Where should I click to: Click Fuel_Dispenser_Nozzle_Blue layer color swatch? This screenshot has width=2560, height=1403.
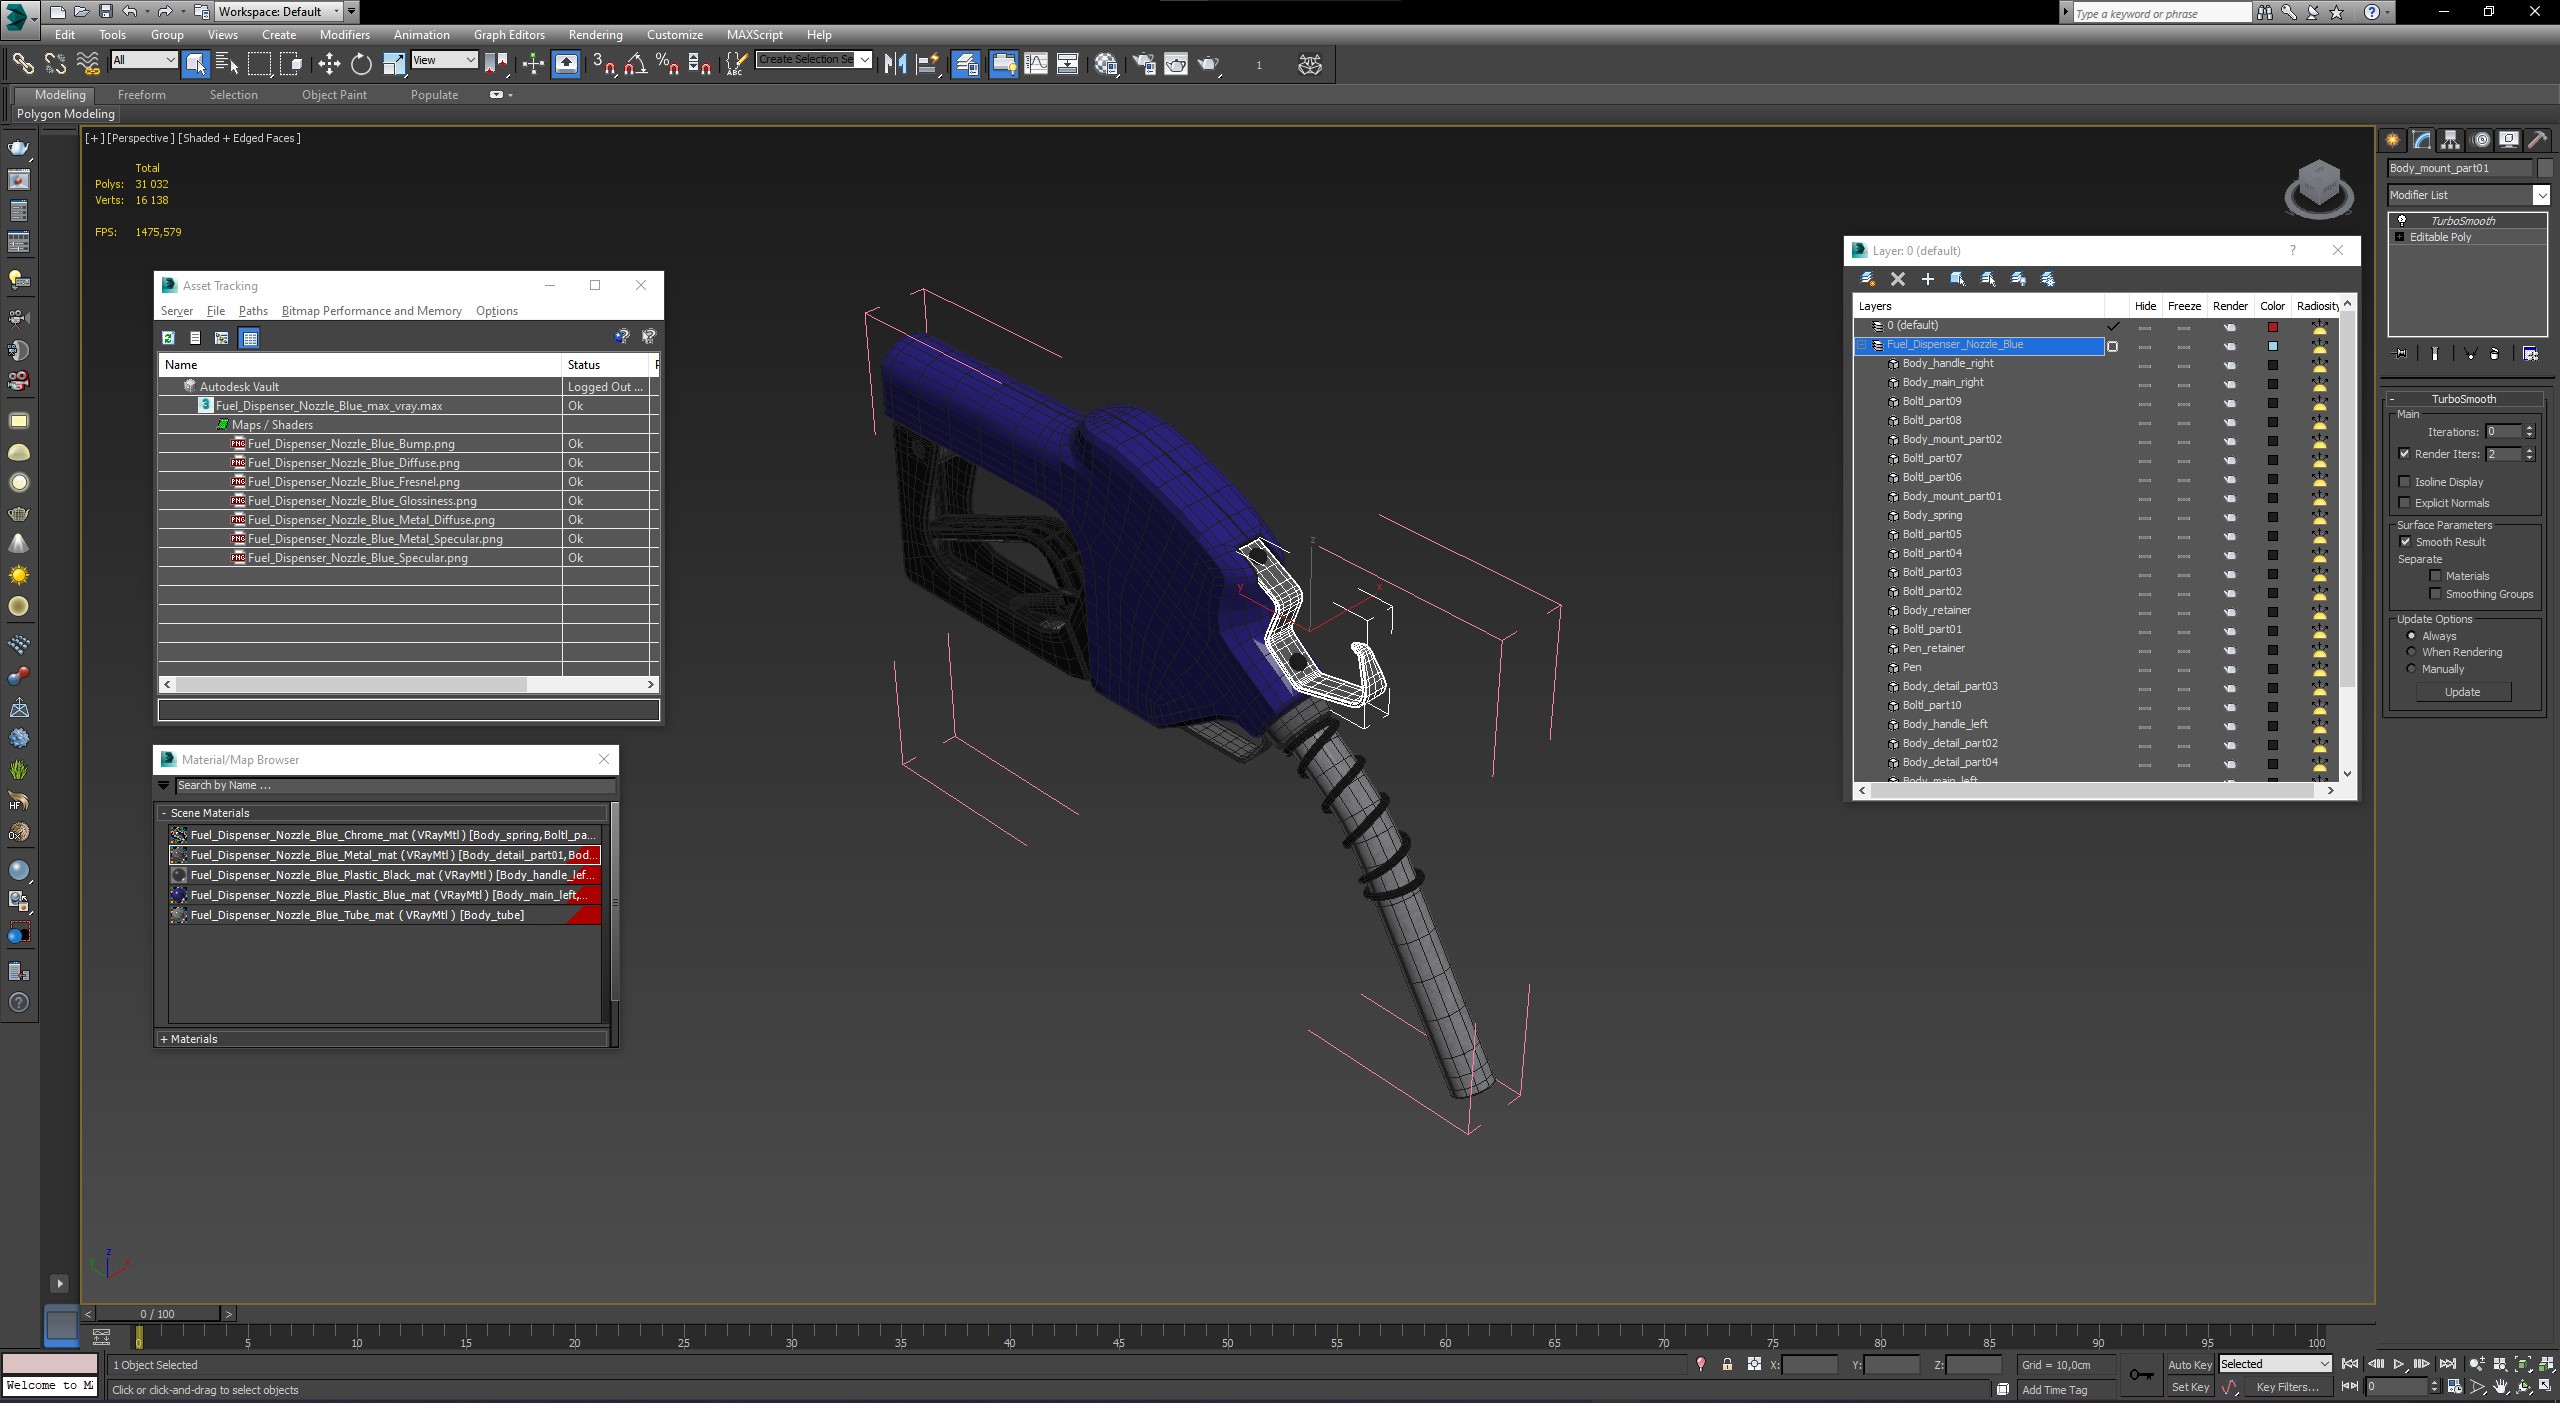(2272, 346)
